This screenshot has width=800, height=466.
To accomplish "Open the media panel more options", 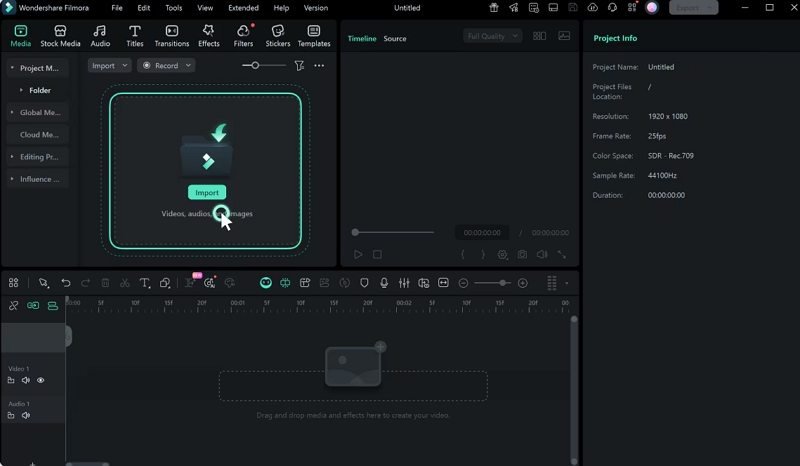I will click(x=319, y=65).
